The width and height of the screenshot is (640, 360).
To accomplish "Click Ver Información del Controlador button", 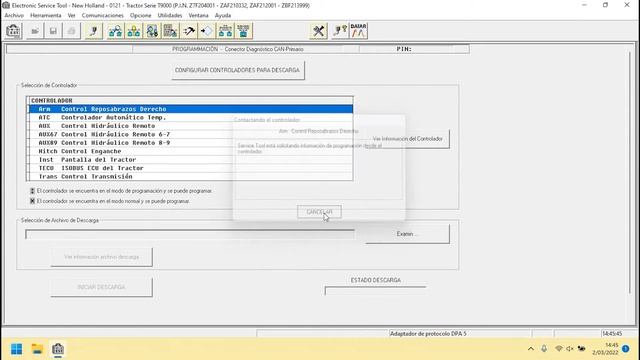I will pos(407,139).
